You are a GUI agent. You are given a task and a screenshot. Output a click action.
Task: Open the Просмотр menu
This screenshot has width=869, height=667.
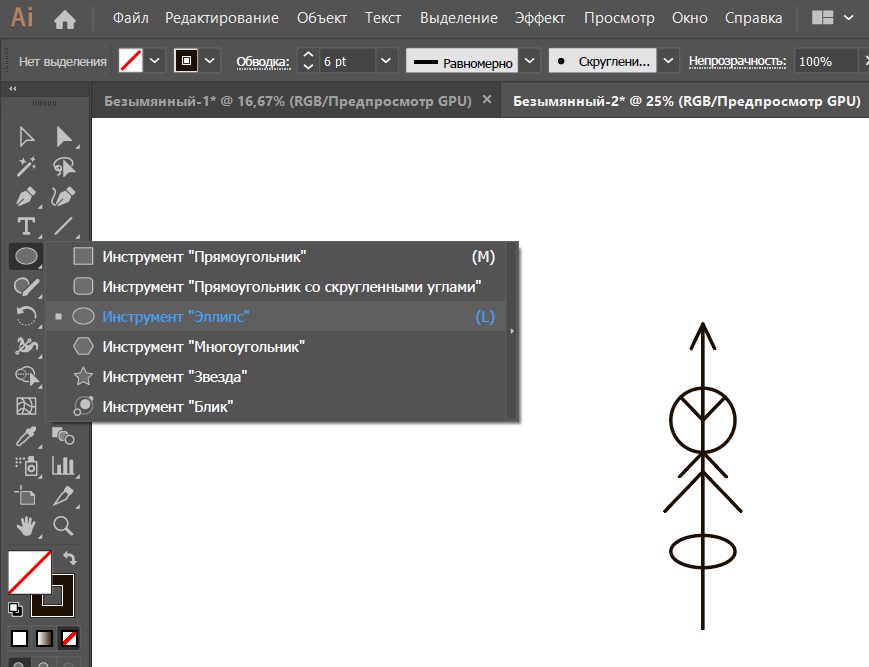(x=619, y=18)
